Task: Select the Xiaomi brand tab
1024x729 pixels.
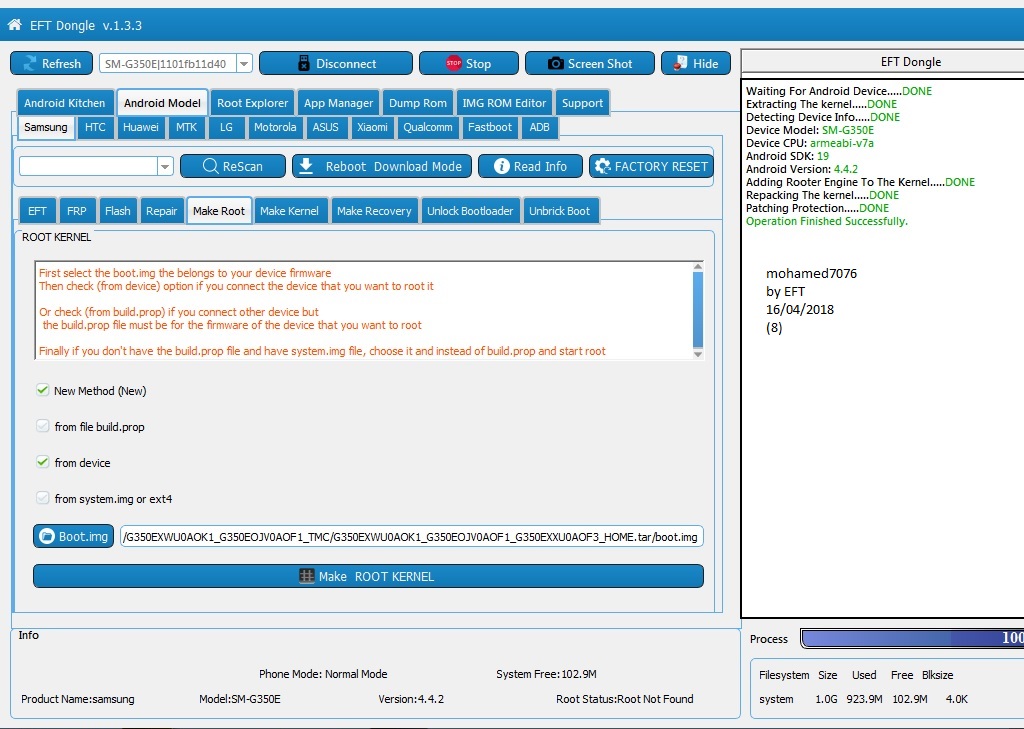Action: click(x=372, y=127)
